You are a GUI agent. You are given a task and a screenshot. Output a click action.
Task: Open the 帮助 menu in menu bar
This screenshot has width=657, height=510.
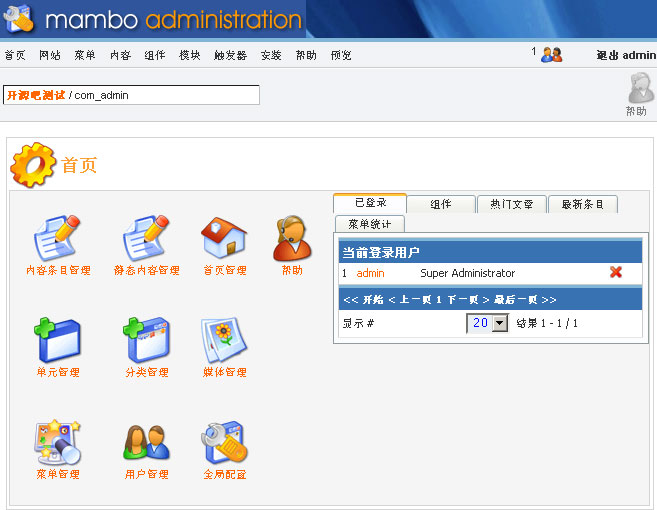(306, 55)
